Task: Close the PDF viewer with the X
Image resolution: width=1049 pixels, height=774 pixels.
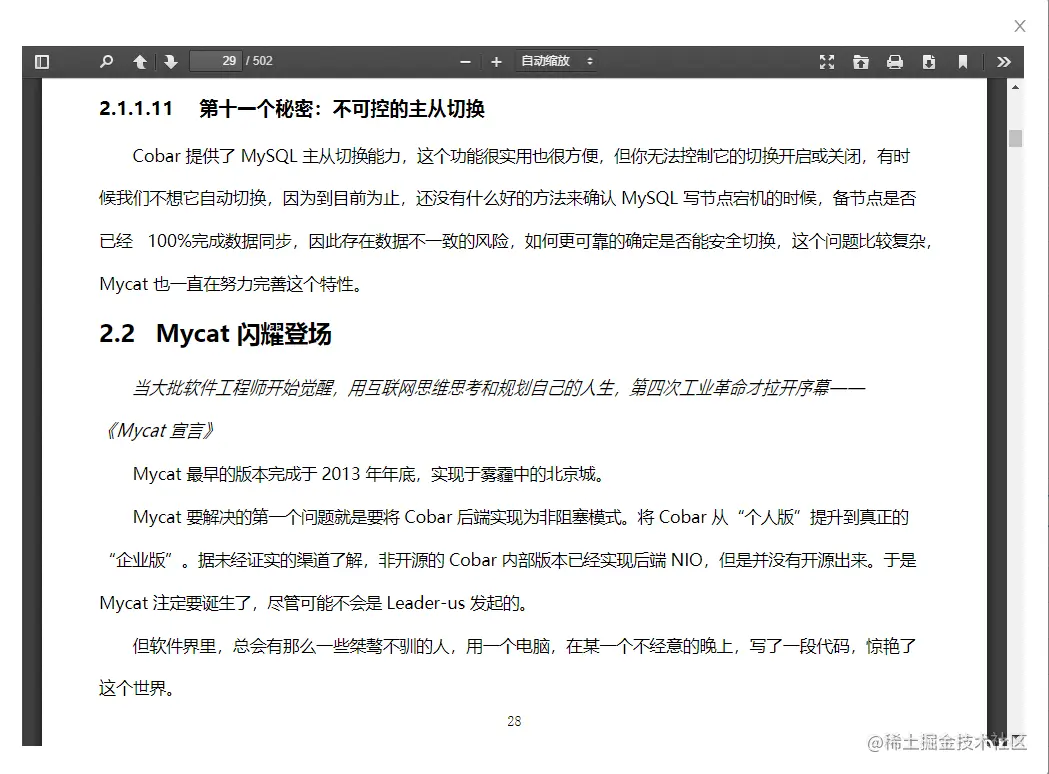Action: point(1019,25)
